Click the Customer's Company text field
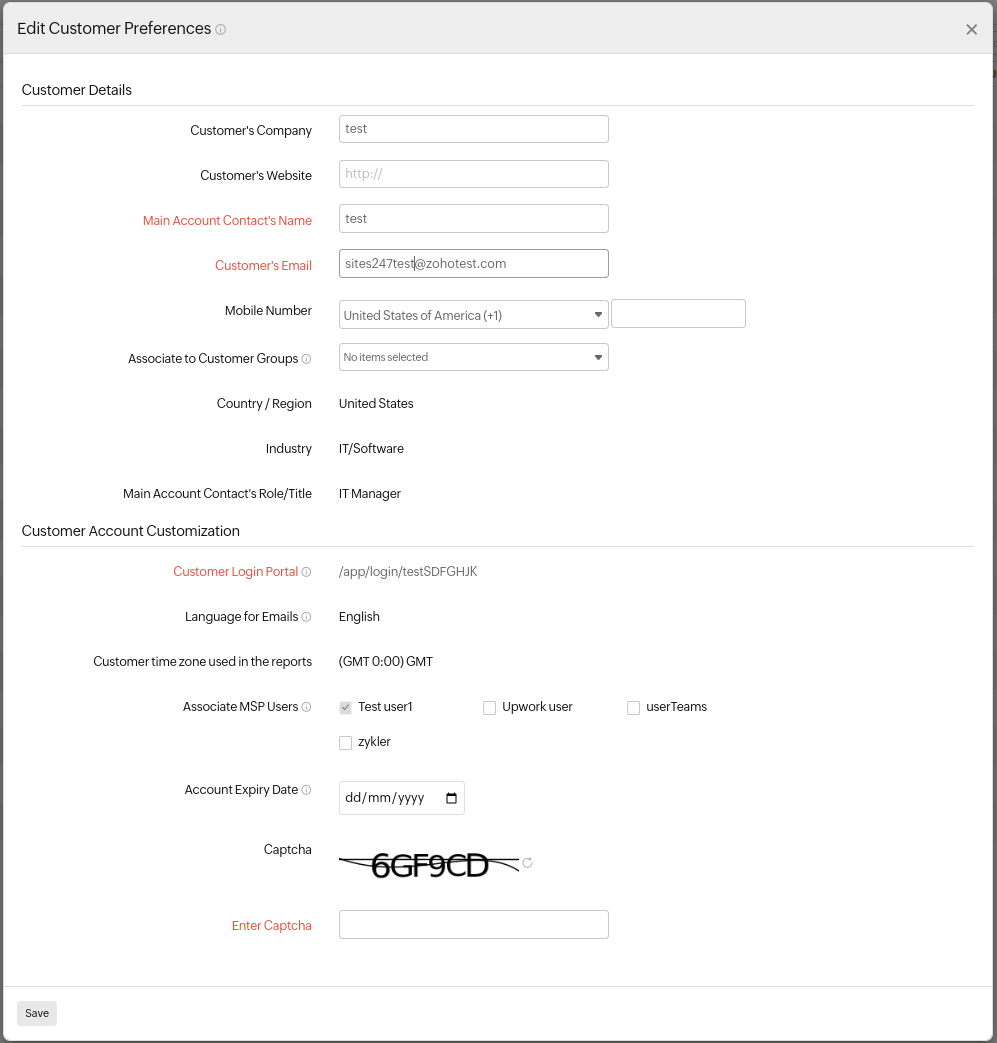Image resolution: width=997 pixels, height=1043 pixels. click(473, 129)
